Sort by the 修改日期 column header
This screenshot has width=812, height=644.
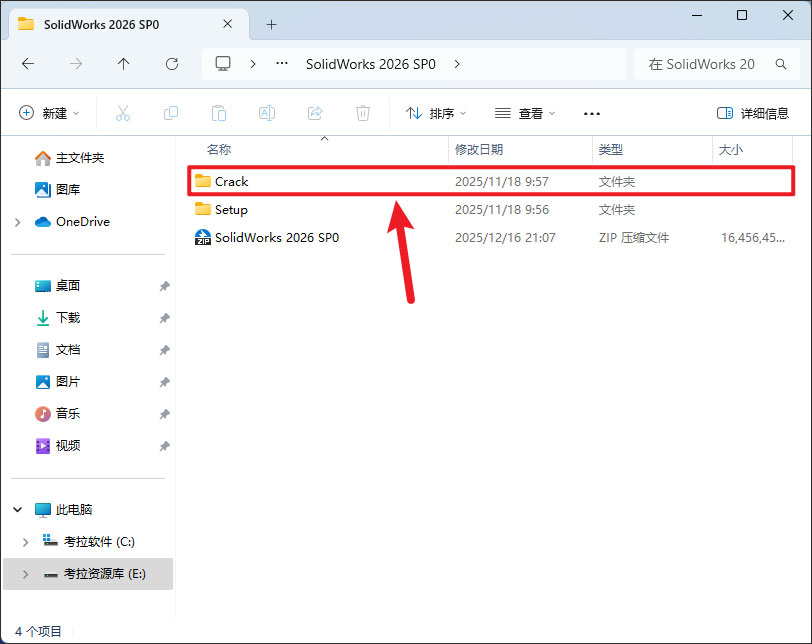479,149
